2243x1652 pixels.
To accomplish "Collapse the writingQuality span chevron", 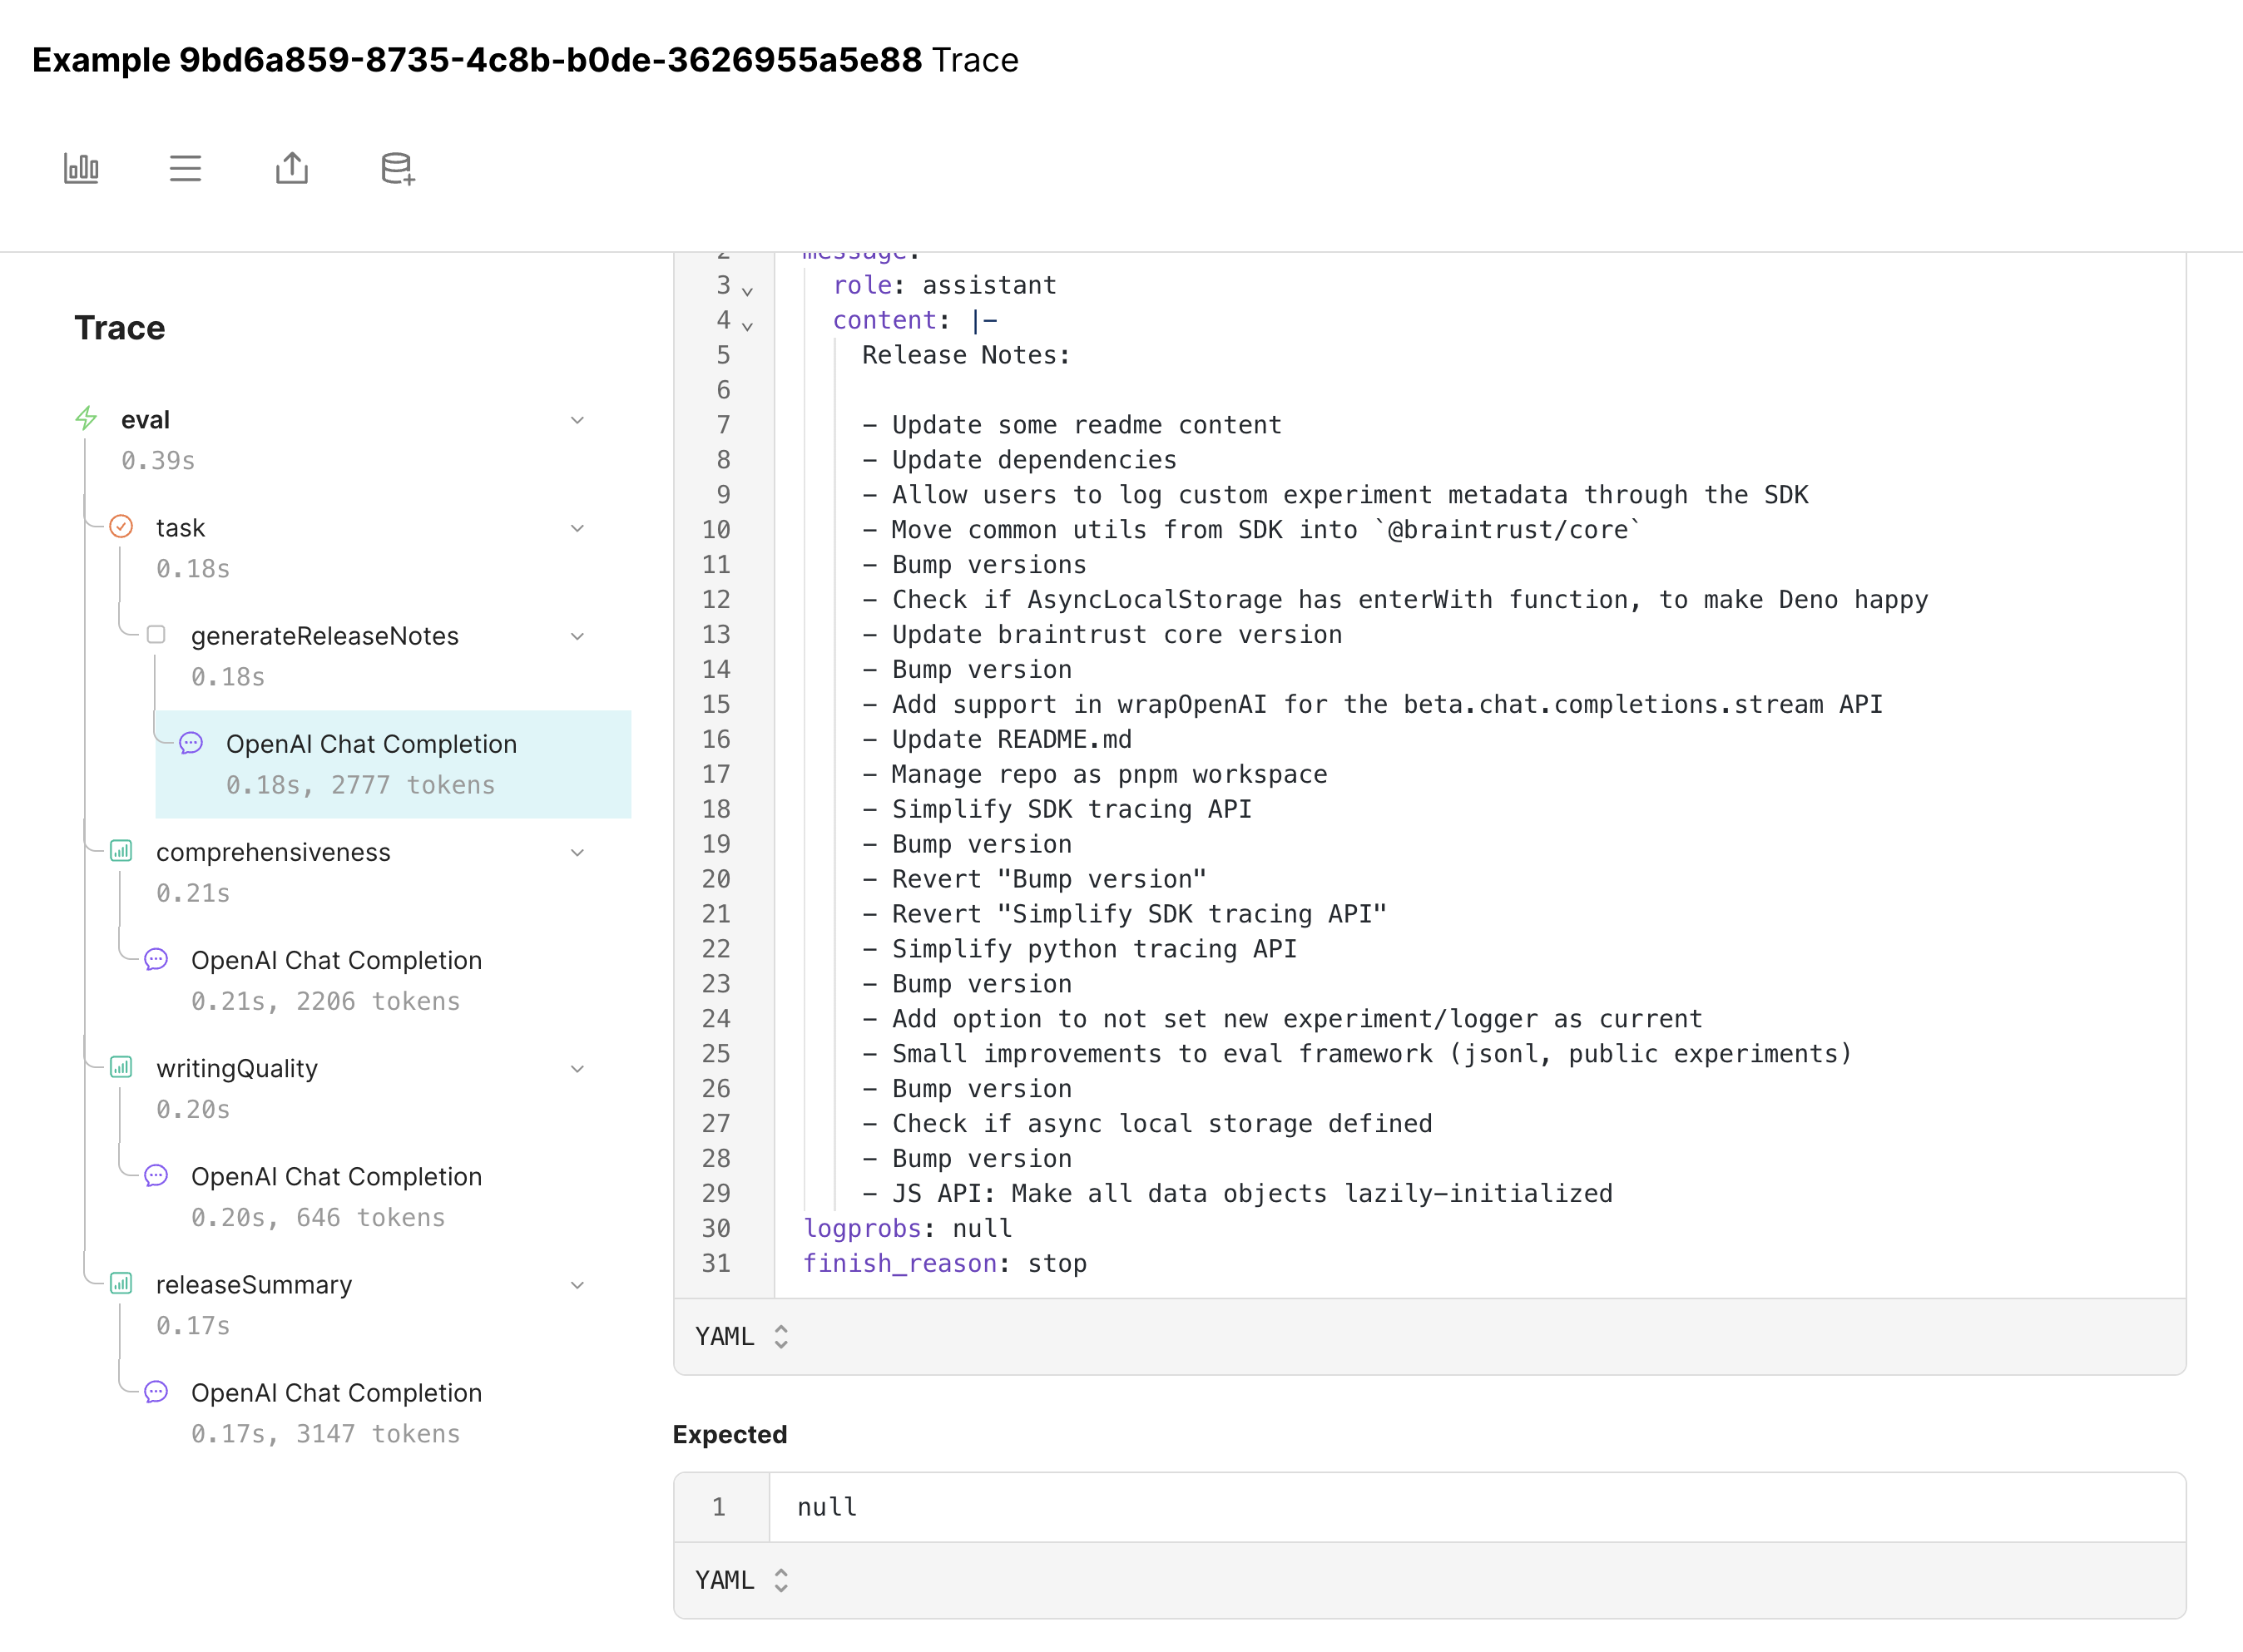I will [577, 1069].
